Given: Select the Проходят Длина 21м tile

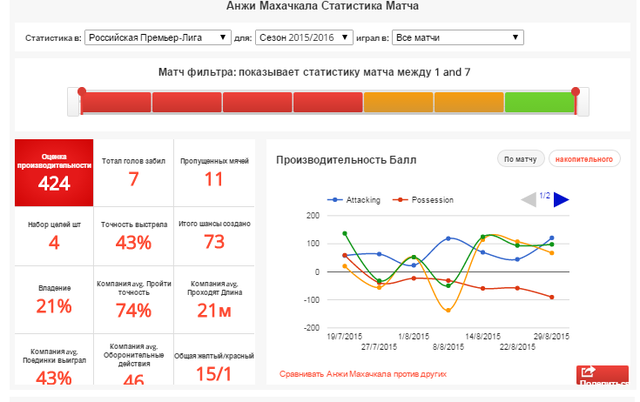Looking at the screenshot, I should coord(214,300).
